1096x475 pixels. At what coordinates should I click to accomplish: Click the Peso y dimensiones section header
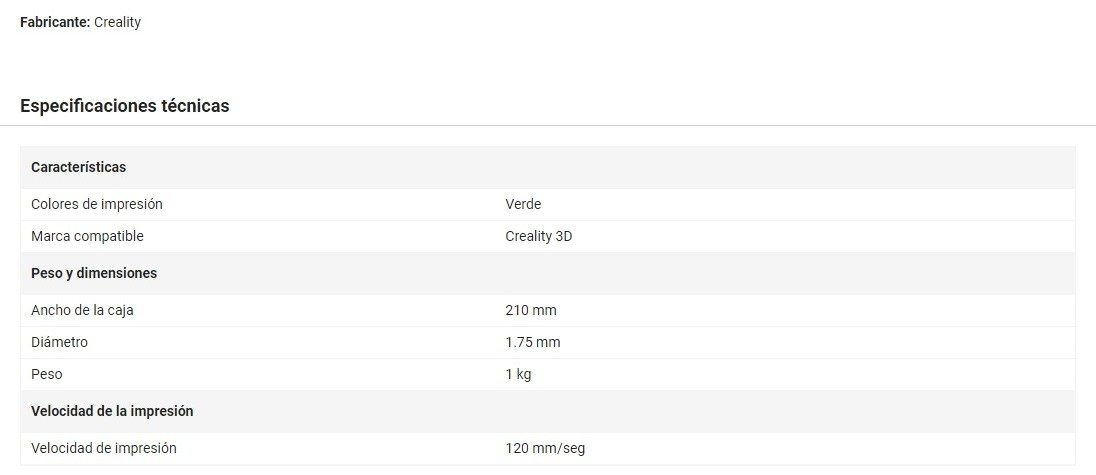(94, 273)
